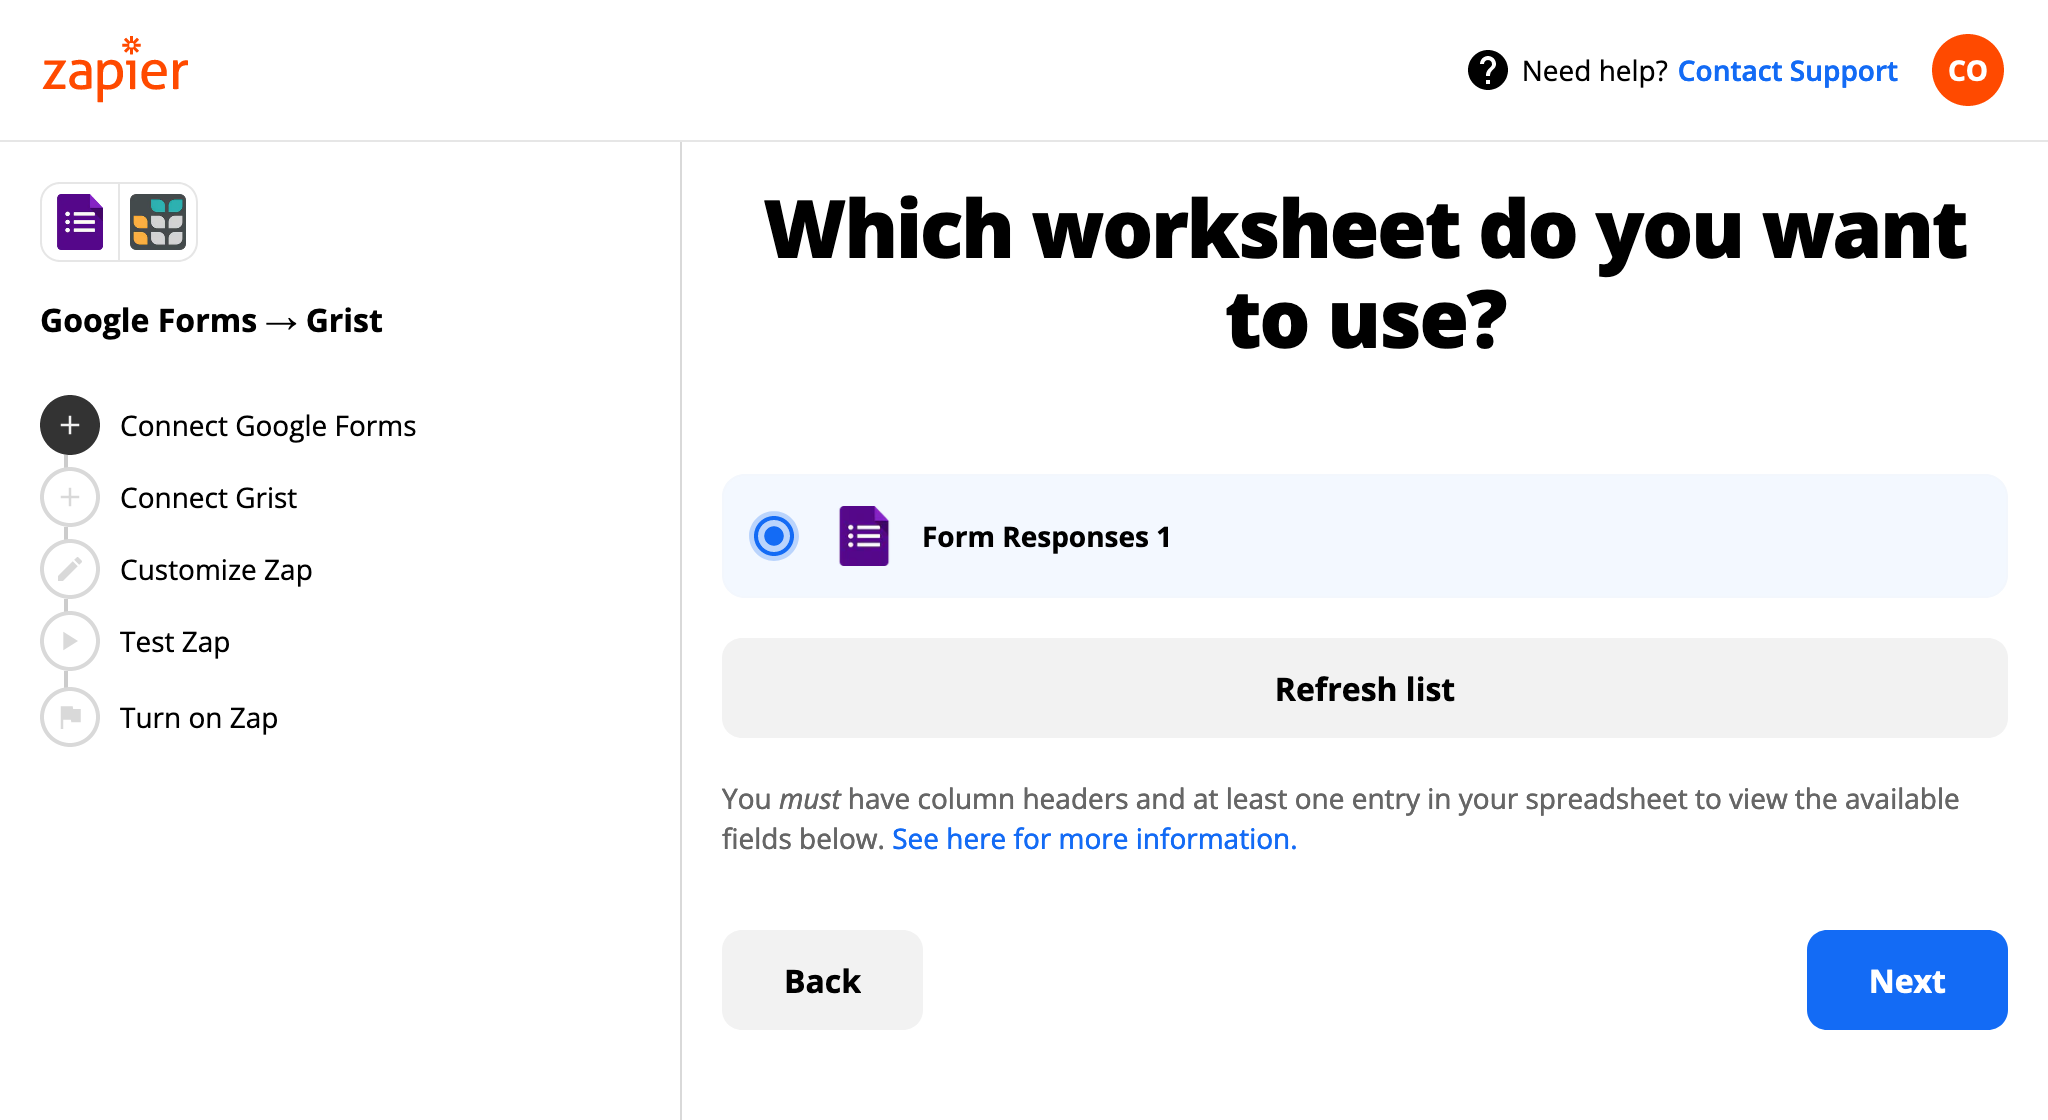Open the CO account avatar
Screen dimensions: 2048x1120
(1966, 69)
